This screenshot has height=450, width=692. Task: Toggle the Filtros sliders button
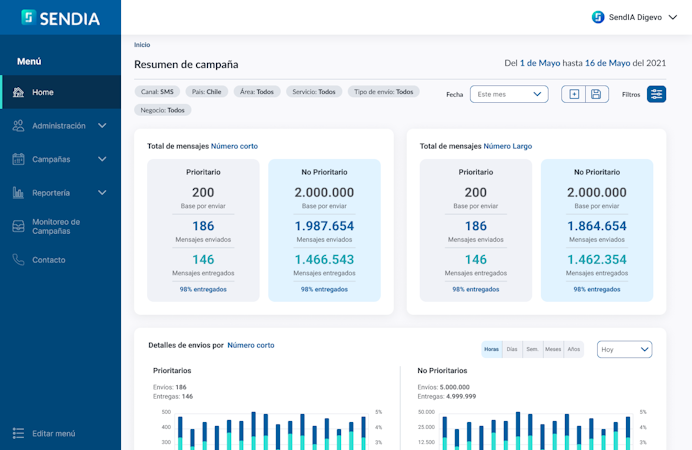[x=656, y=94]
